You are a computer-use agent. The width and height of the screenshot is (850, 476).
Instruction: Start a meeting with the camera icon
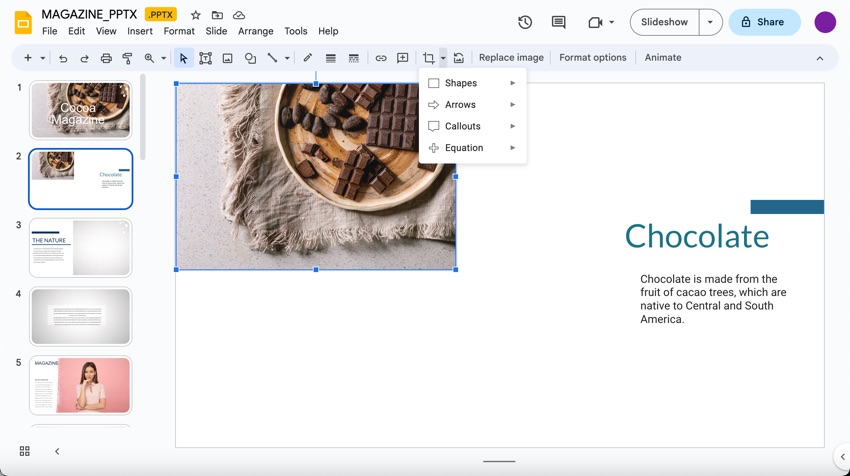[595, 22]
